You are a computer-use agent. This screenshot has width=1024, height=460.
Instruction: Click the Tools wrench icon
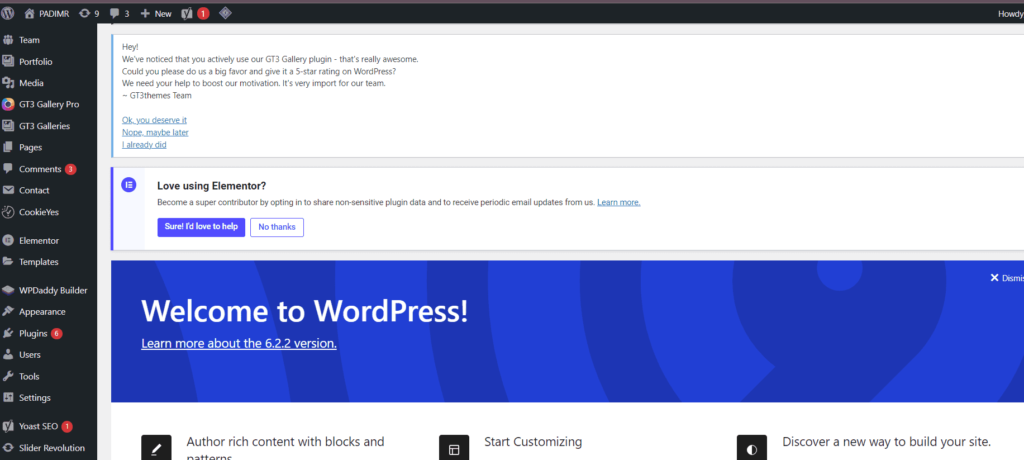[8, 376]
